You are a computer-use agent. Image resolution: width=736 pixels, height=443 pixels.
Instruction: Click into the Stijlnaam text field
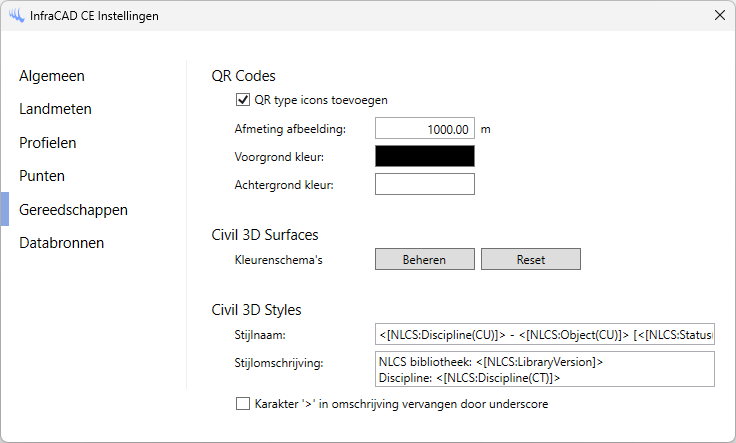point(545,334)
